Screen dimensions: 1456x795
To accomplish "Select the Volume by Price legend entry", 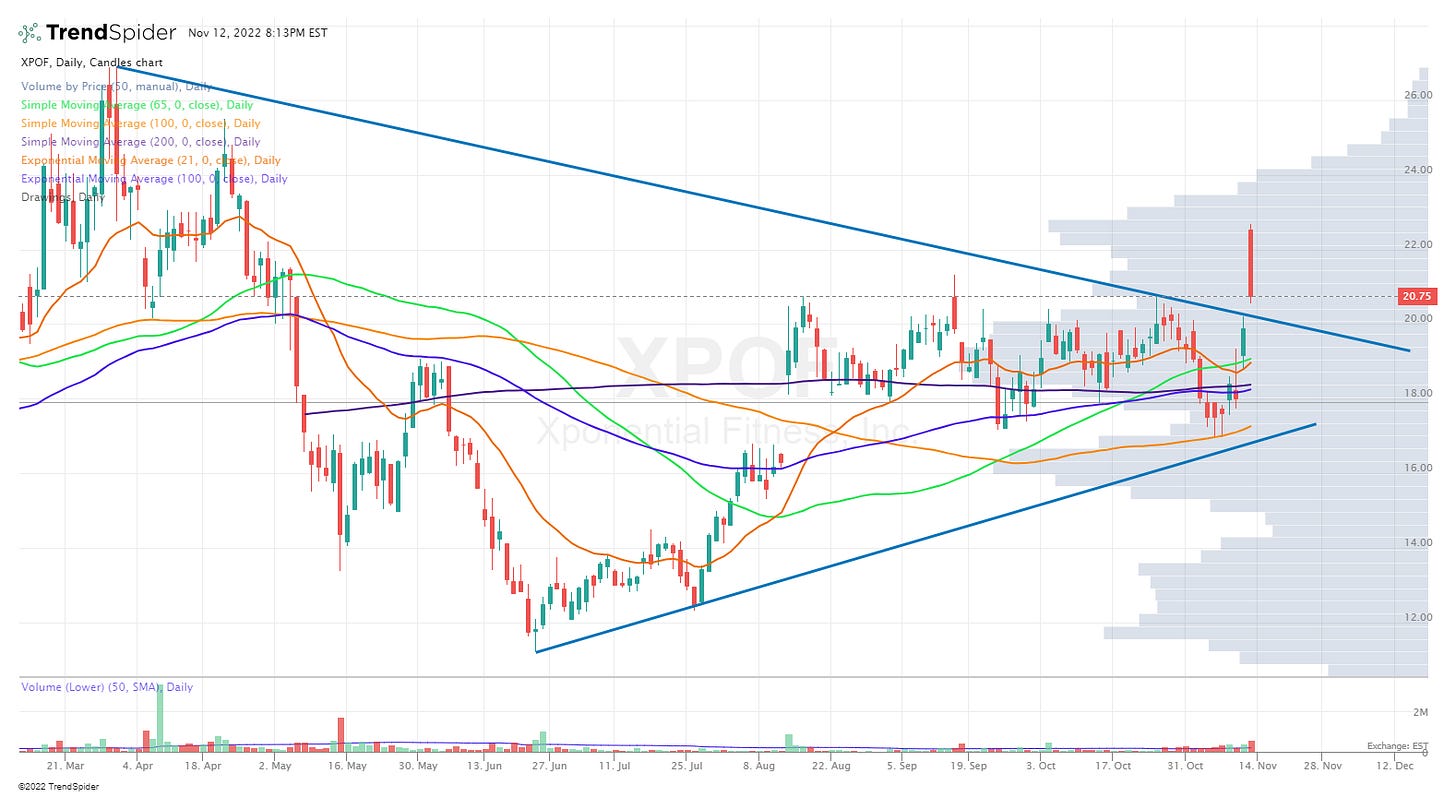I will [117, 86].
